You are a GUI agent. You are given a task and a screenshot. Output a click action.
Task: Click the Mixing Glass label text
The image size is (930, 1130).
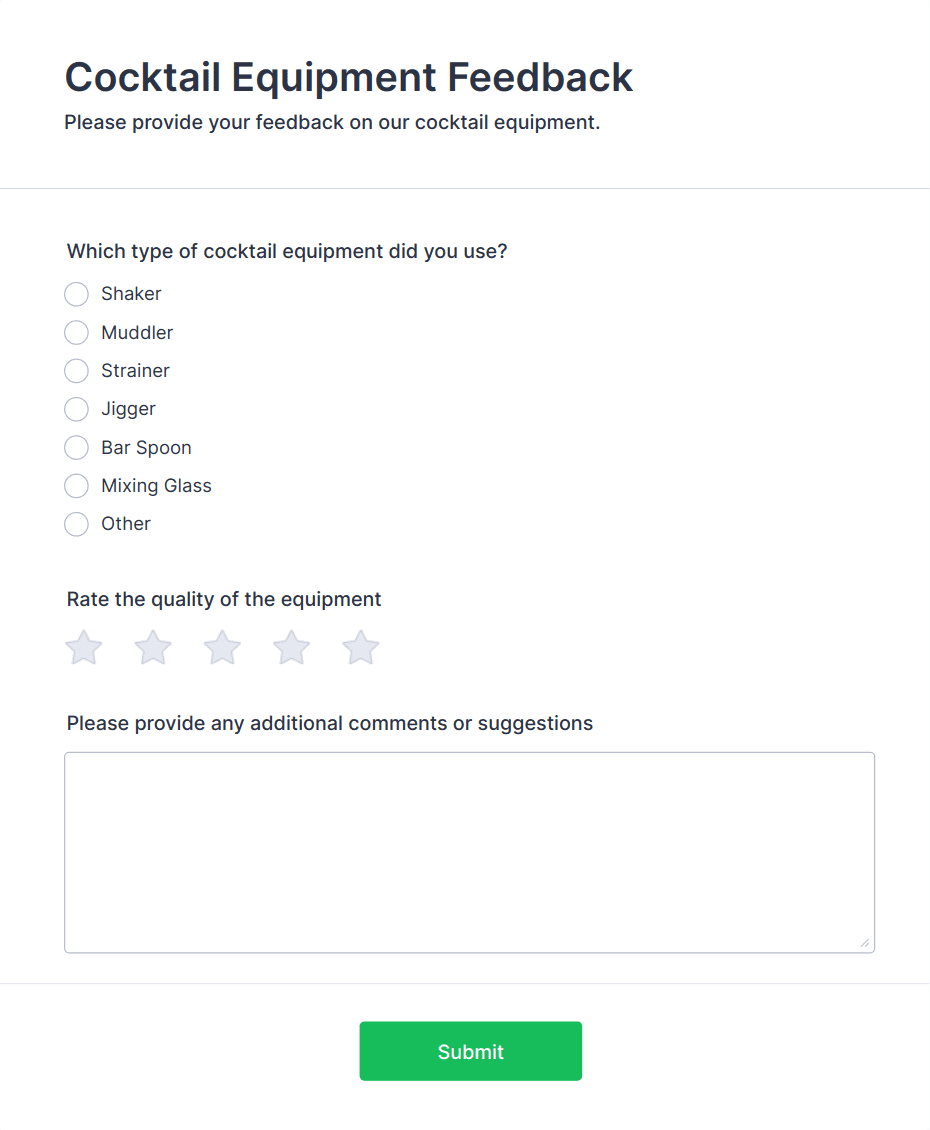pyautogui.click(x=156, y=486)
